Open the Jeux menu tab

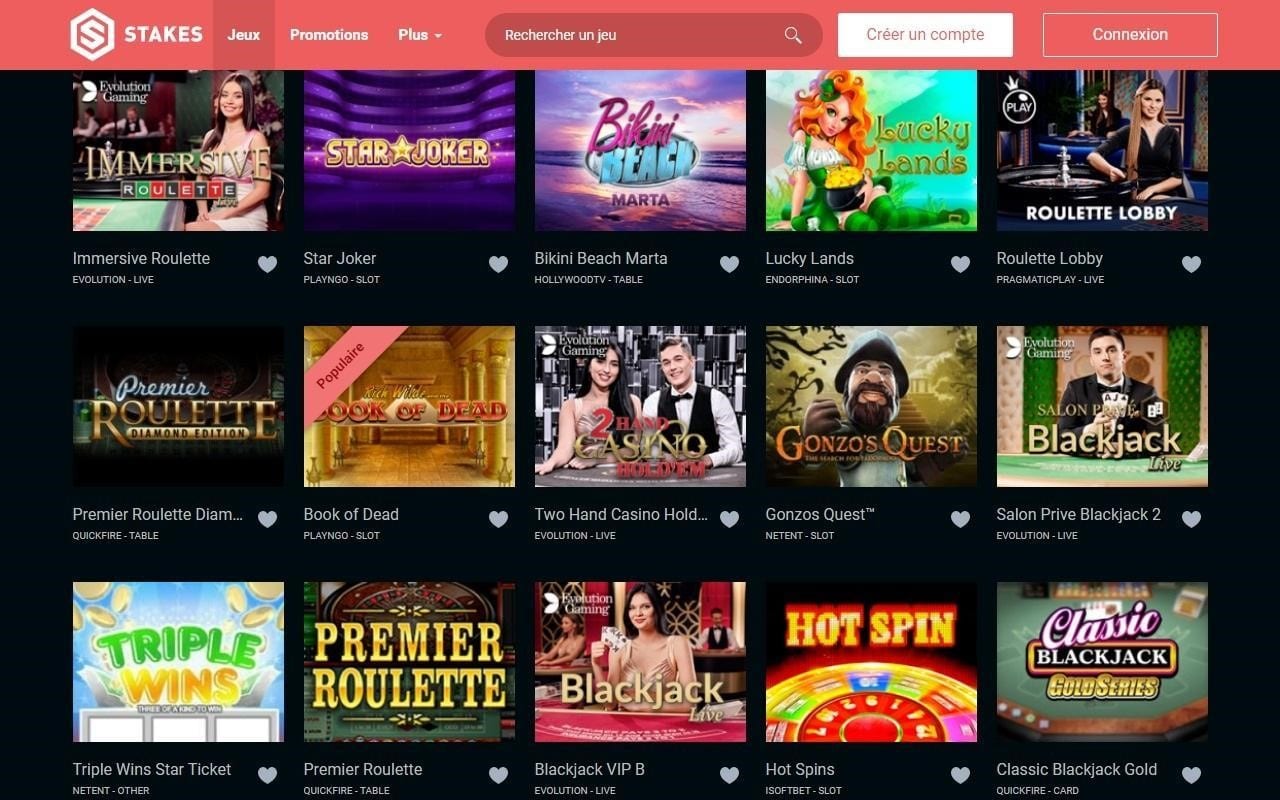click(x=243, y=35)
